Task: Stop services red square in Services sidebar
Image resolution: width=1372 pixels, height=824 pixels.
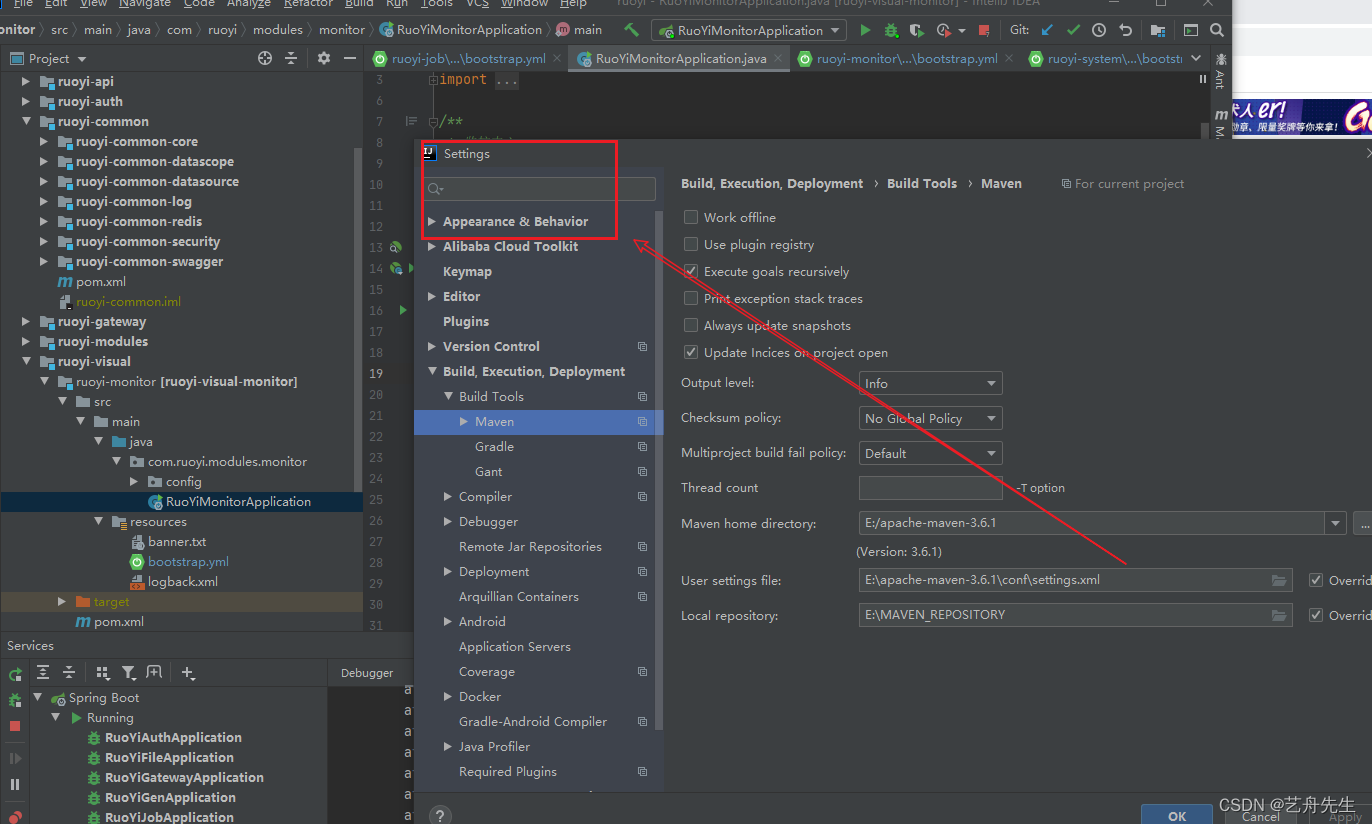Action: coord(15,726)
